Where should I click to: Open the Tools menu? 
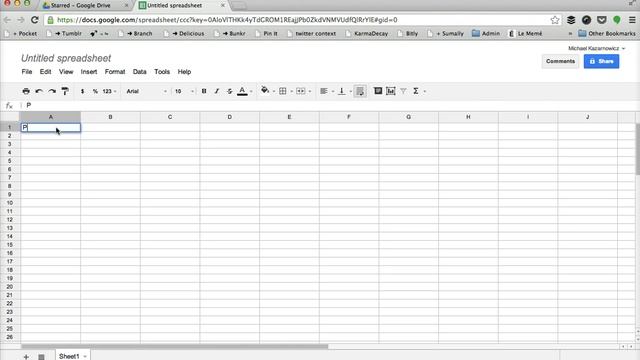tap(162, 72)
